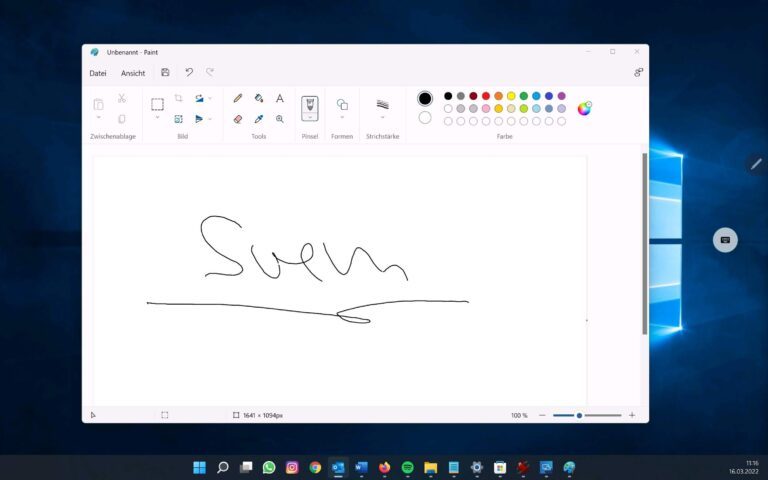
Task: Select the primary color black circle
Action: 425,98
